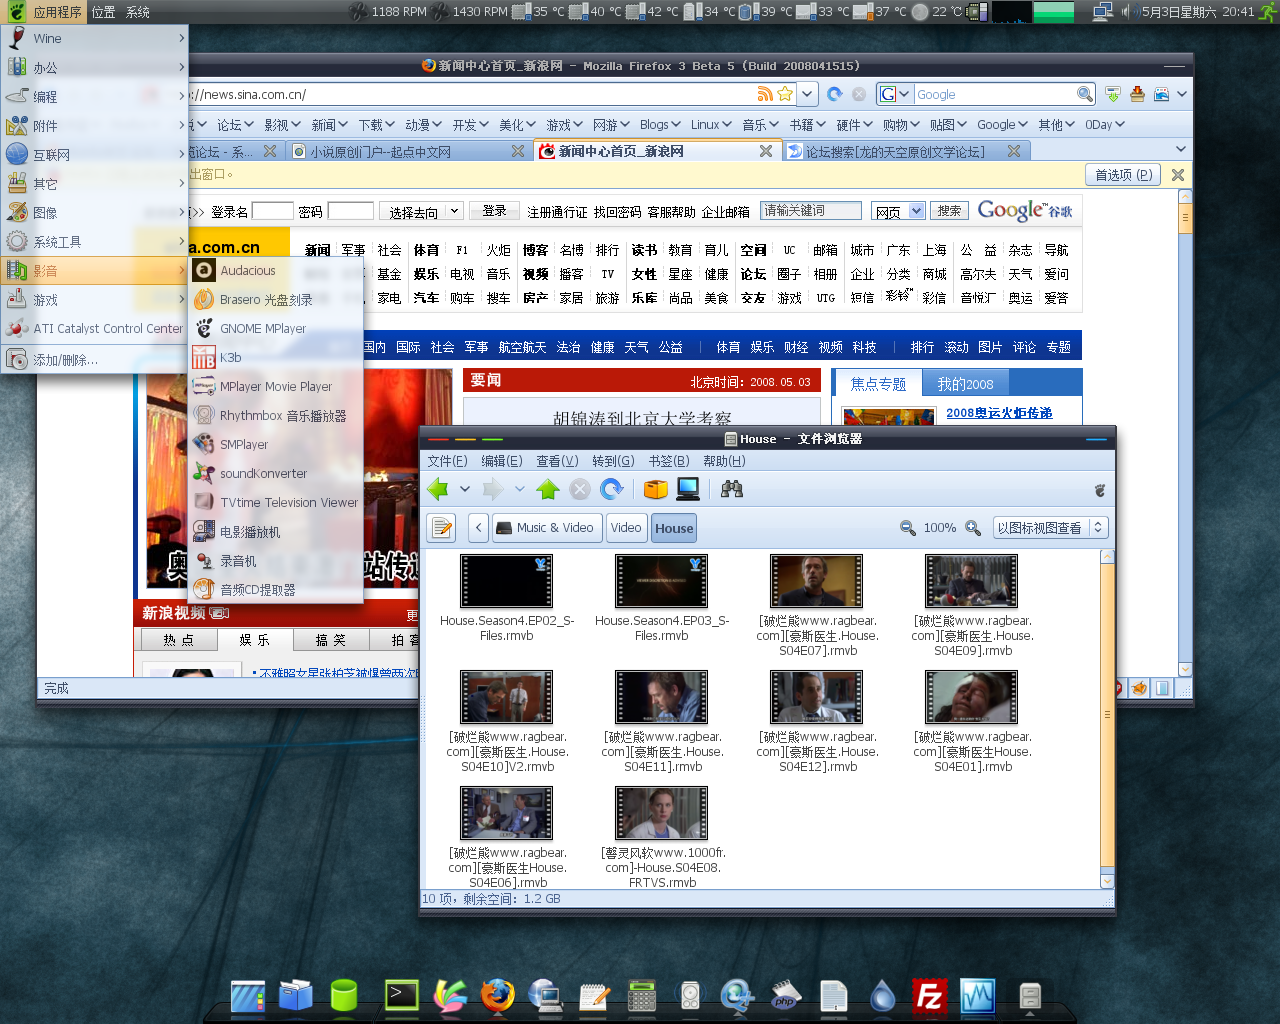Open soundKonverter from submenu

click(276, 473)
